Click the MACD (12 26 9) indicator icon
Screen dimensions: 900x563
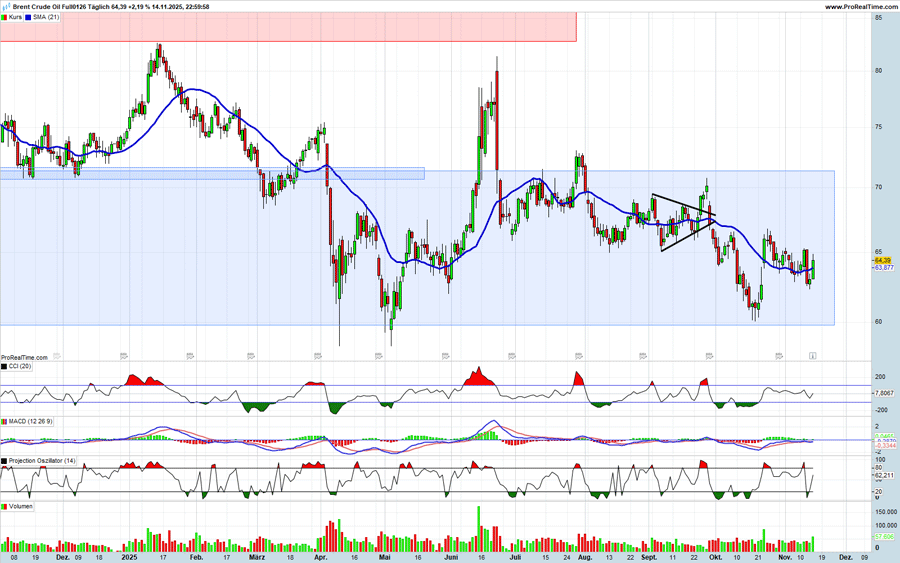[x=4, y=422]
